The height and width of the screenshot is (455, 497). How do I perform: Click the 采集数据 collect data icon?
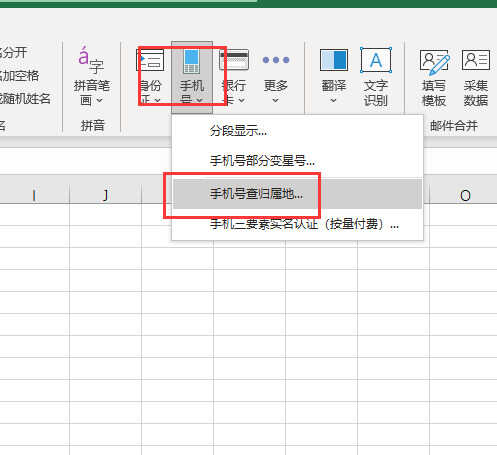[x=476, y=60]
